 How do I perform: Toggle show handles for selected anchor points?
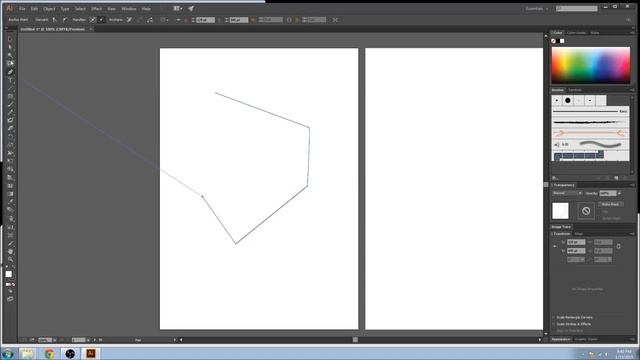(x=93, y=20)
